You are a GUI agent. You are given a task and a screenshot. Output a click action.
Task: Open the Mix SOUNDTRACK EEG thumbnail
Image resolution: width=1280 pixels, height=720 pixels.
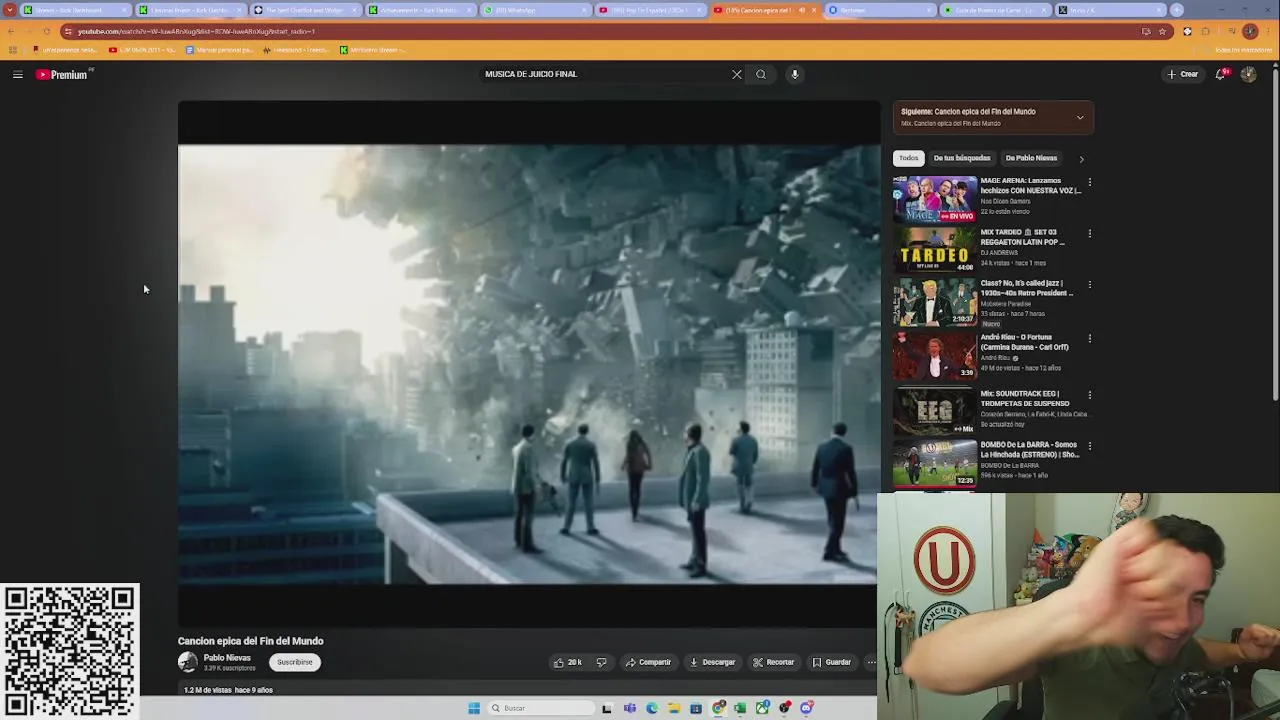click(x=935, y=411)
